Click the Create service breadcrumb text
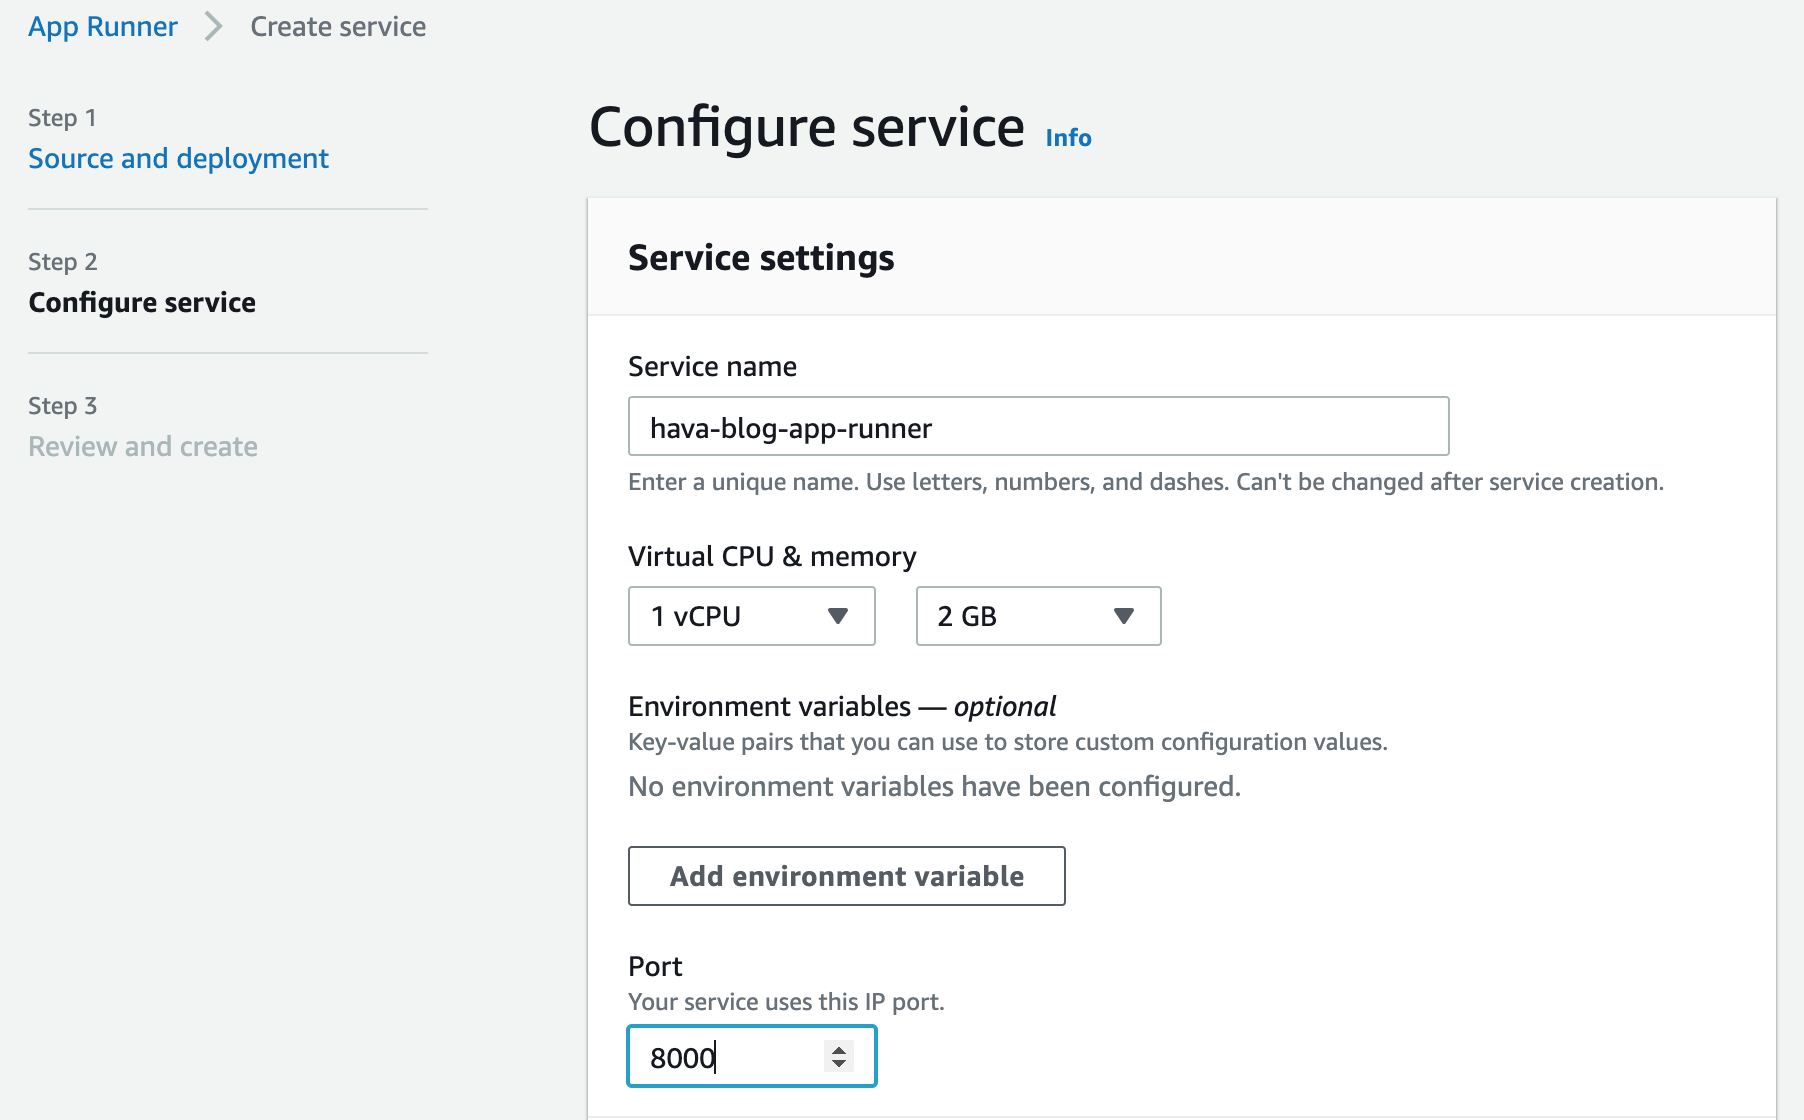The image size is (1804, 1120). click(338, 26)
